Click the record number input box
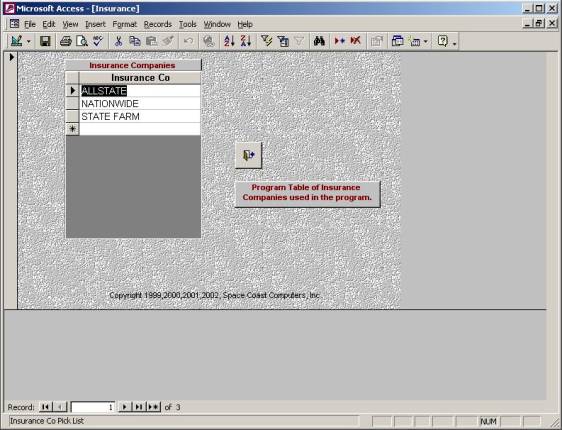The width and height of the screenshot is (562, 430). click(93, 407)
